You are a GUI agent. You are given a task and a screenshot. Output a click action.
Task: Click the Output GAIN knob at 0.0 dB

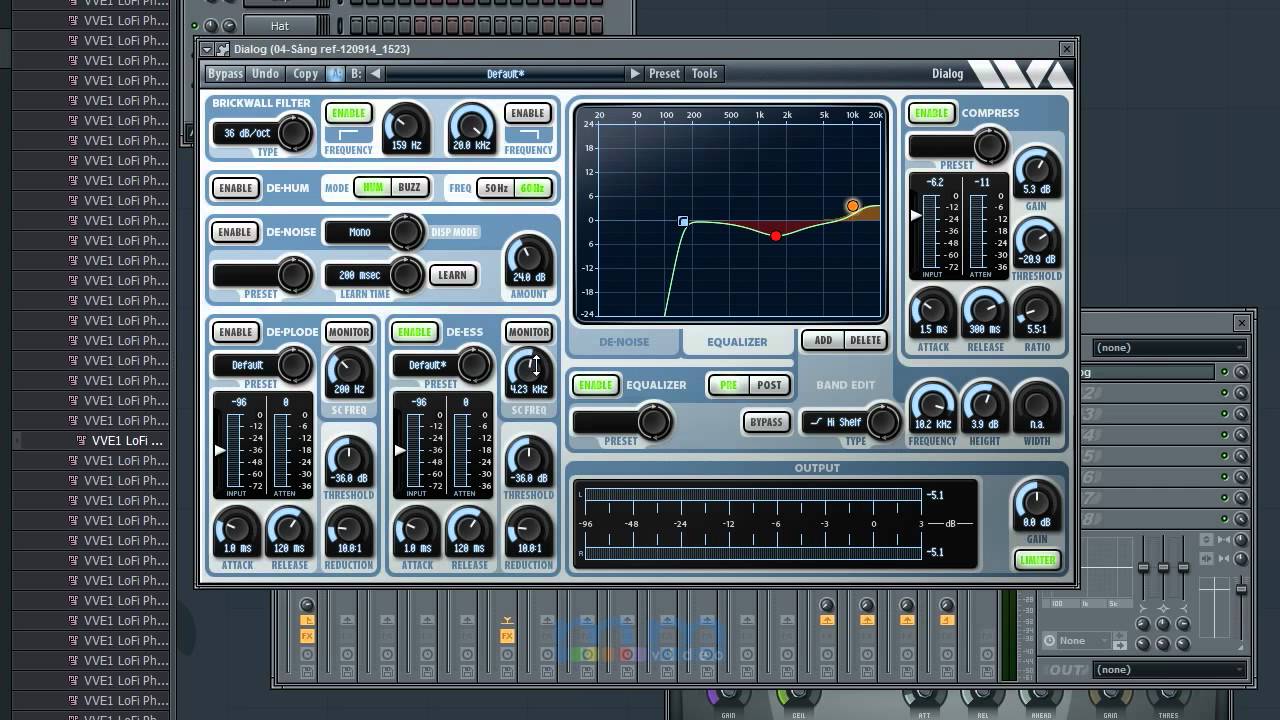coord(1036,506)
